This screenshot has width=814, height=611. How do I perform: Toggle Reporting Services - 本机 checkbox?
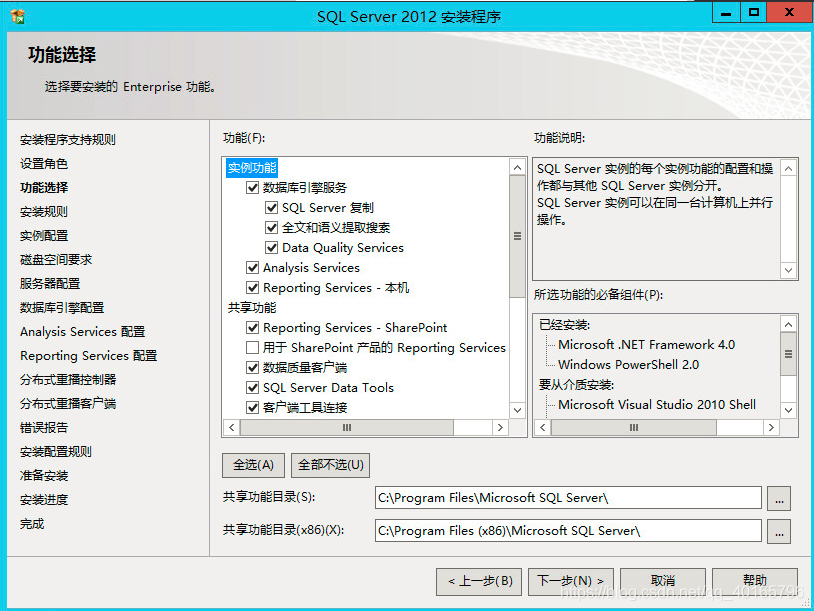tap(252, 288)
